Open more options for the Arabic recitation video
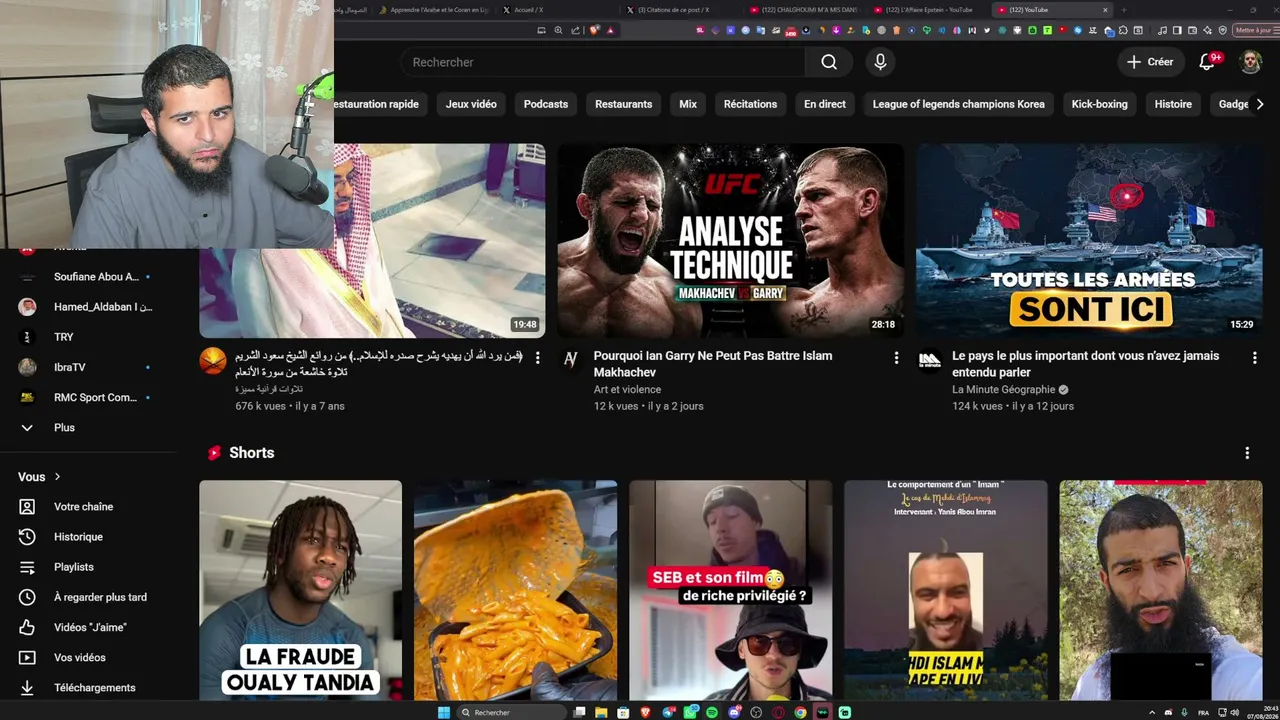Screen dimensions: 1280x720 [537, 358]
